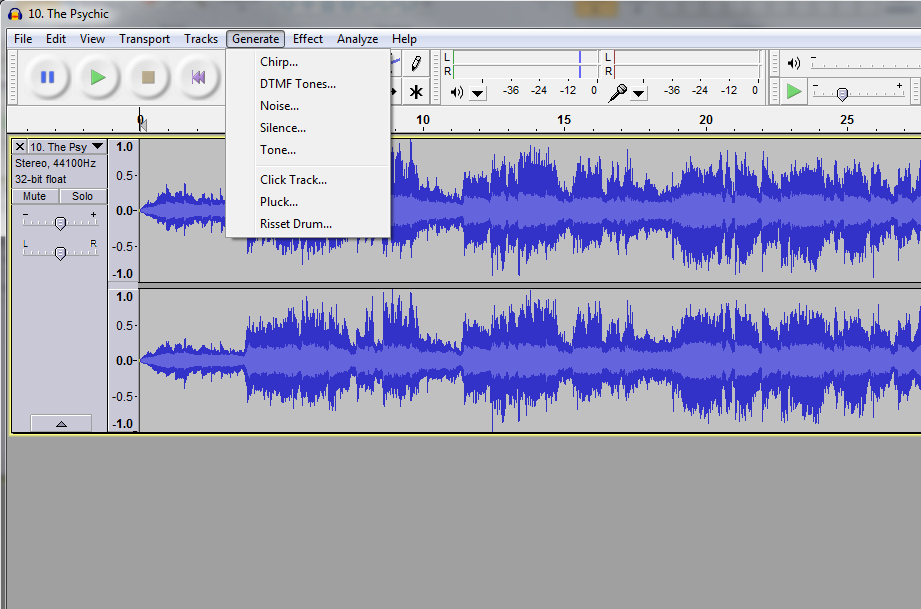
Task: Click the microphone recording meter icon
Action: click(617, 92)
